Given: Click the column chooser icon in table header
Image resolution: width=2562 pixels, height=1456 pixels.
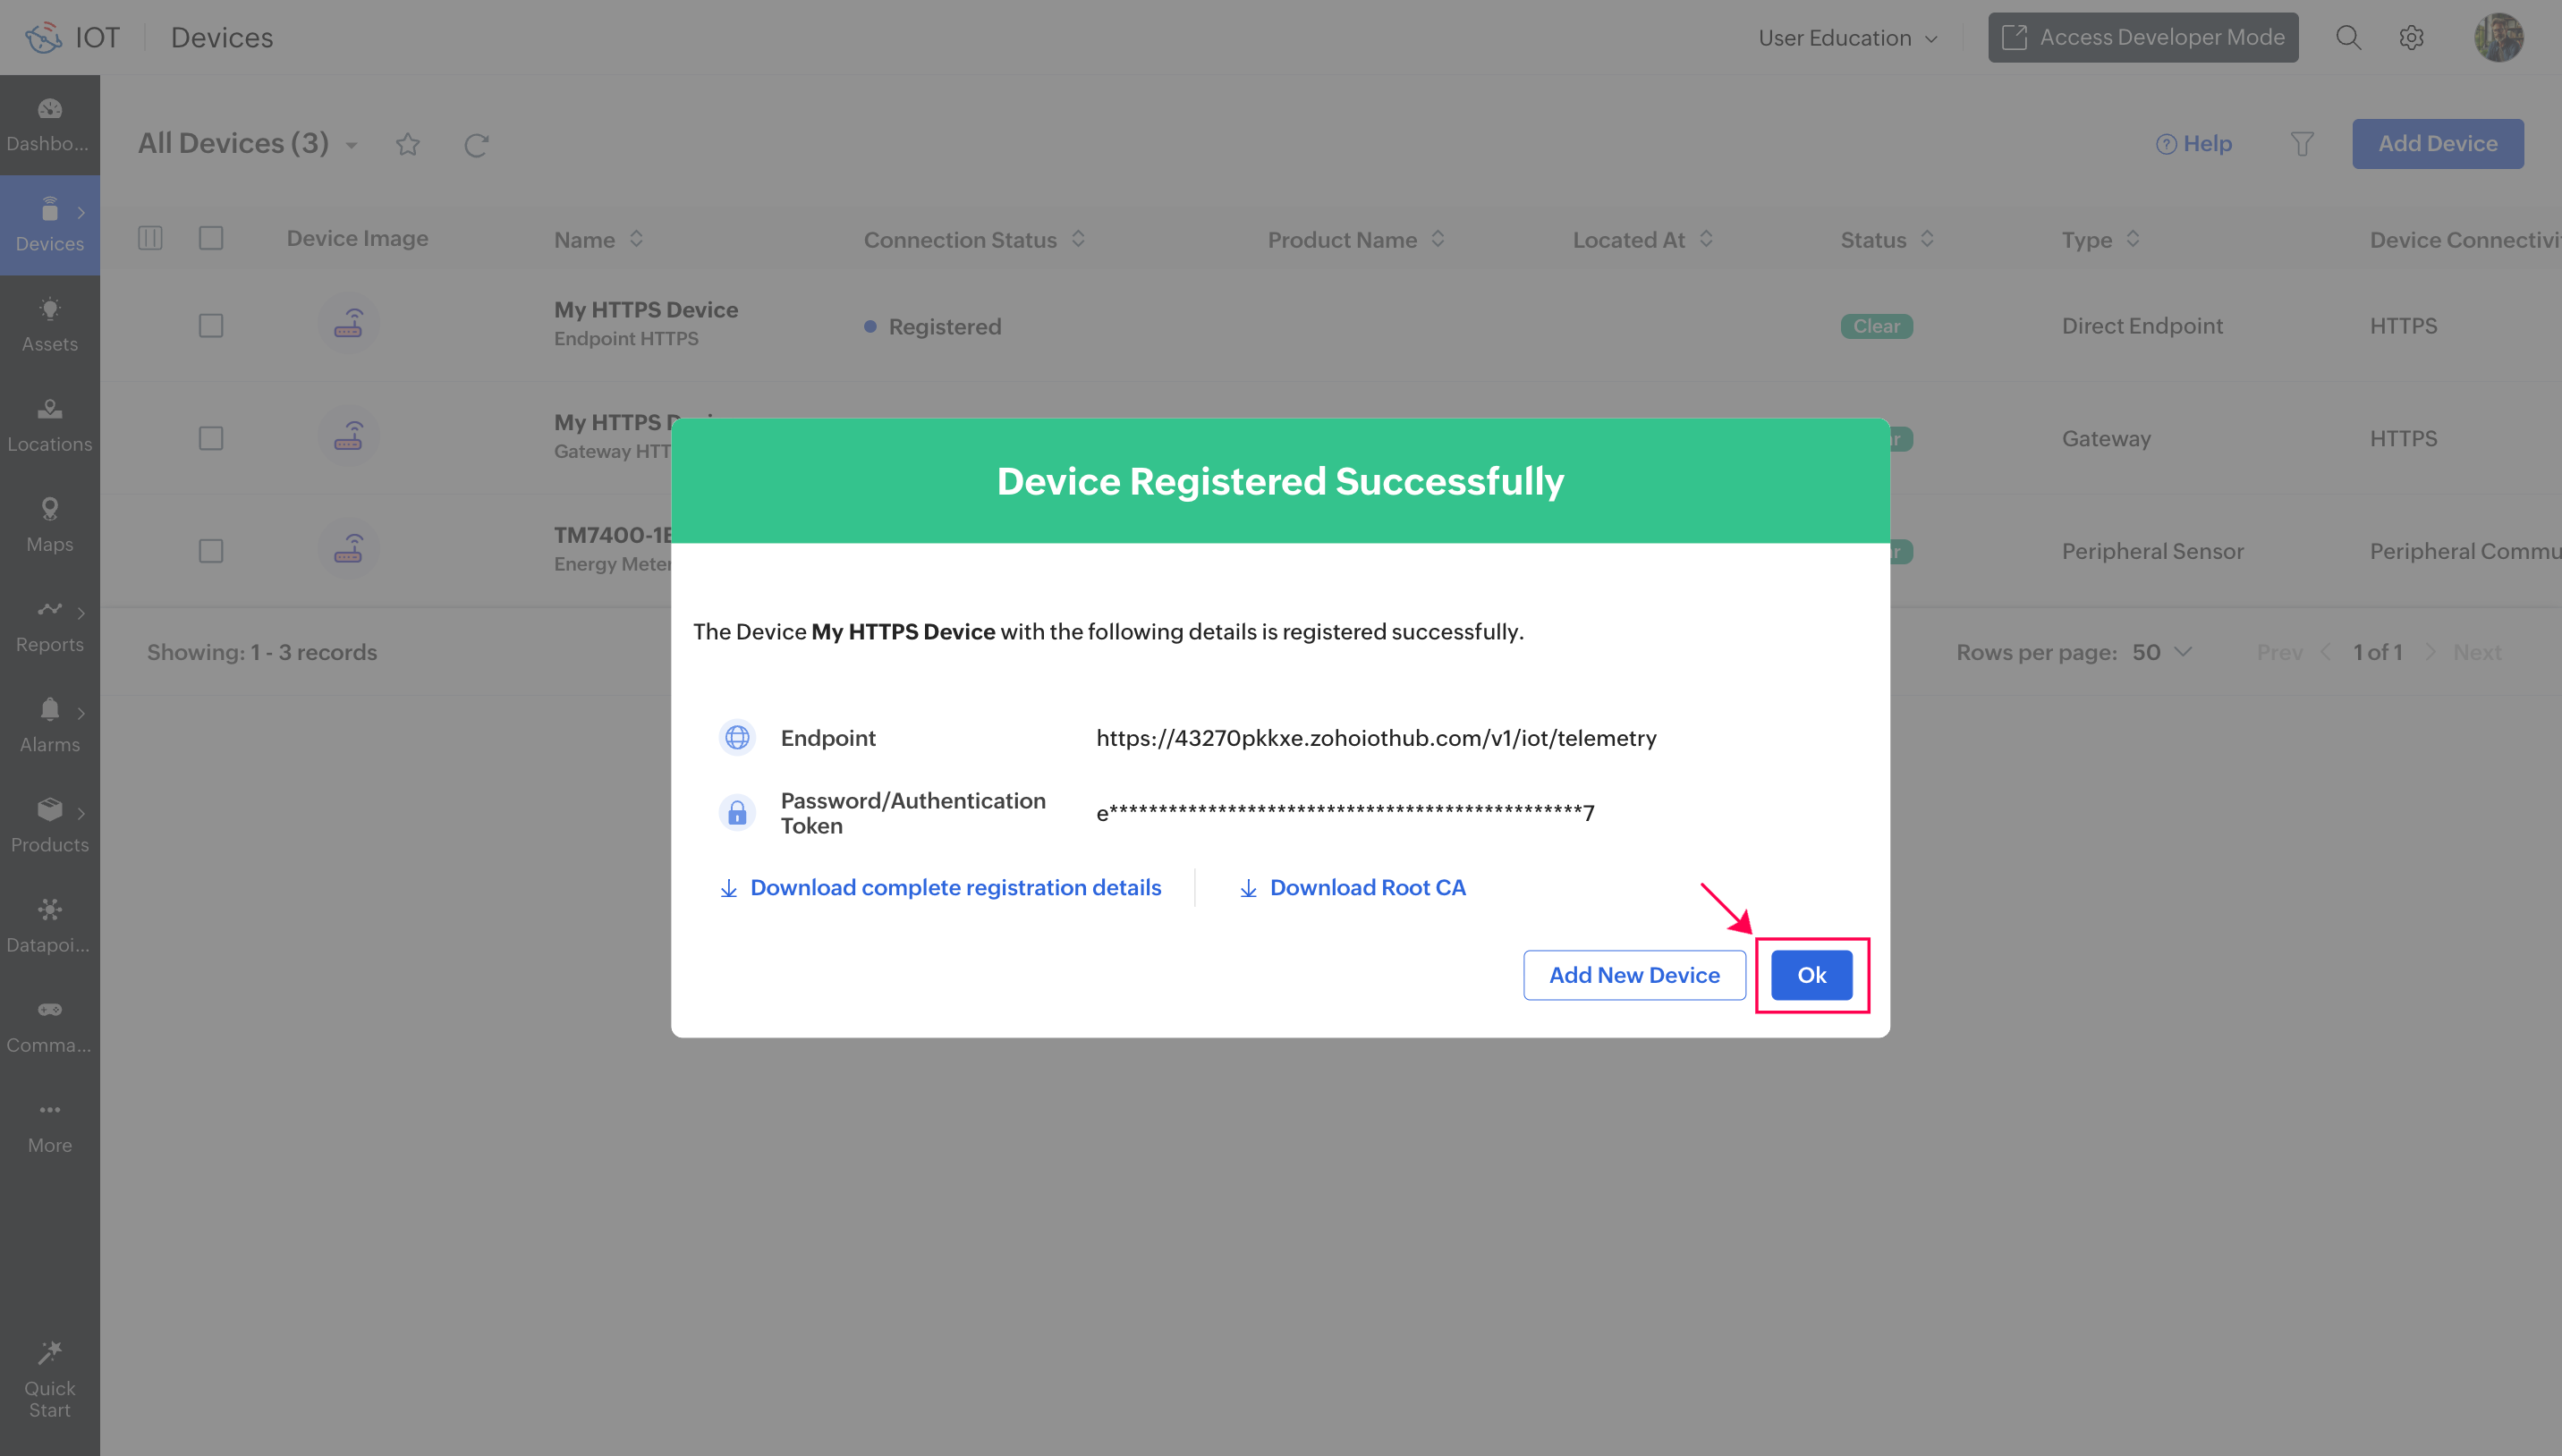Looking at the screenshot, I should point(150,238).
